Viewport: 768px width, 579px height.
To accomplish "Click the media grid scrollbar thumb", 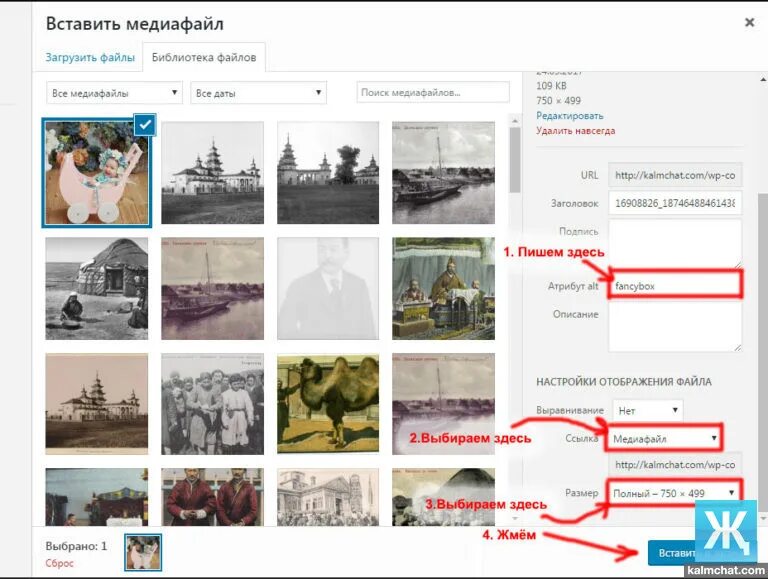I will (x=514, y=160).
